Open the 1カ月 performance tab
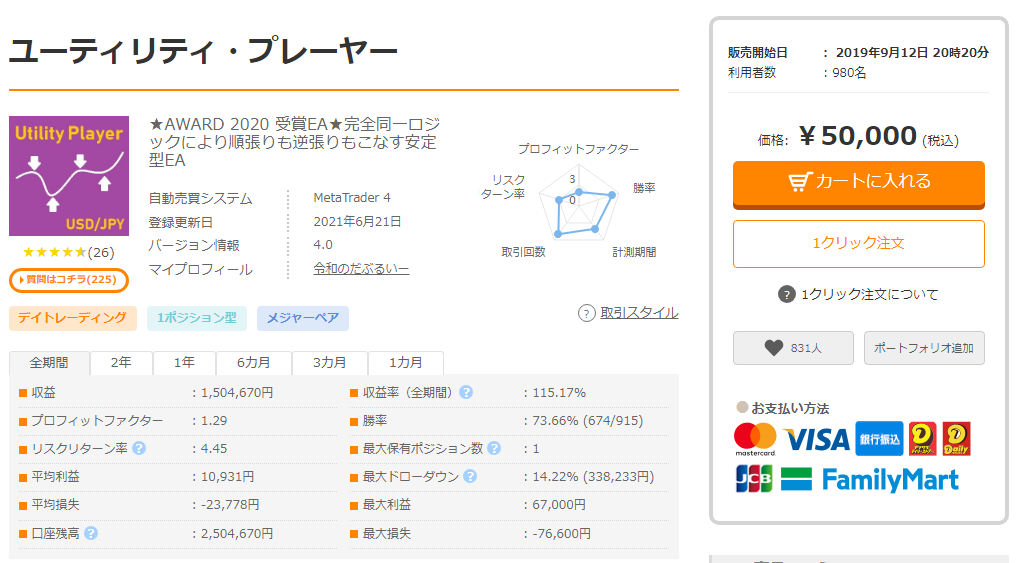The height and width of the screenshot is (563, 1017). coord(405,363)
